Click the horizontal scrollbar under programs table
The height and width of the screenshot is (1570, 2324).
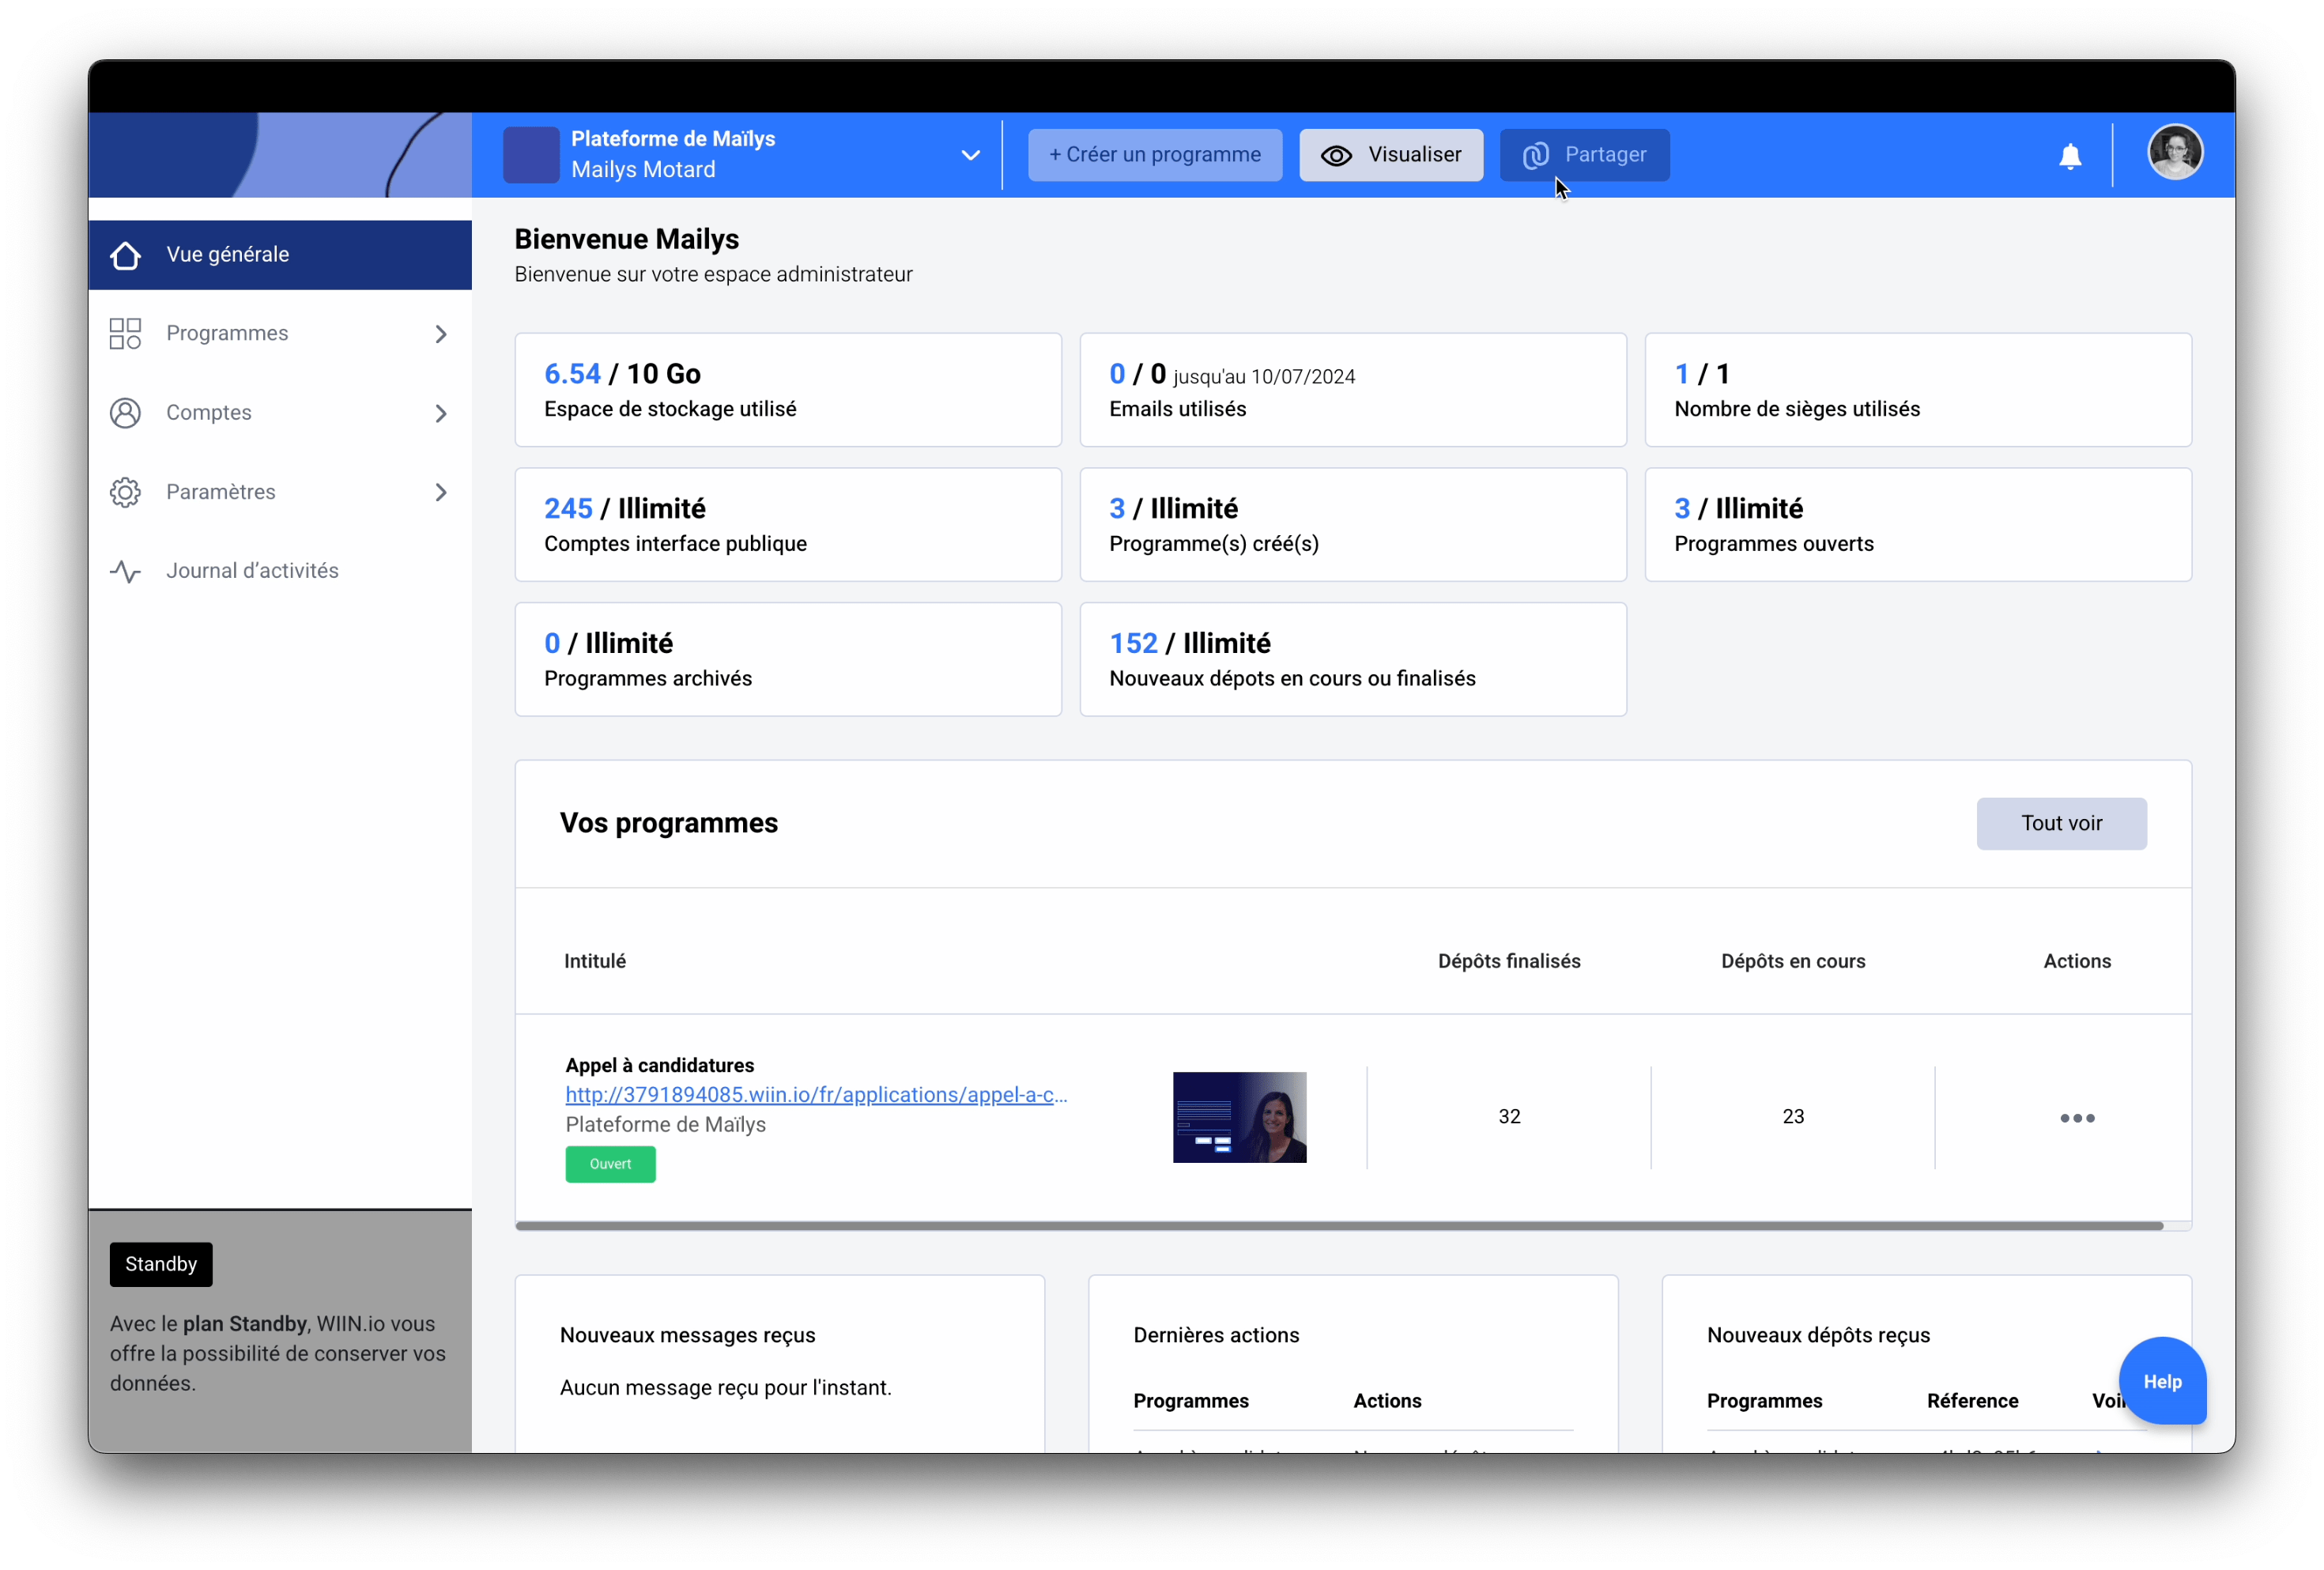pyautogui.click(x=1340, y=1225)
